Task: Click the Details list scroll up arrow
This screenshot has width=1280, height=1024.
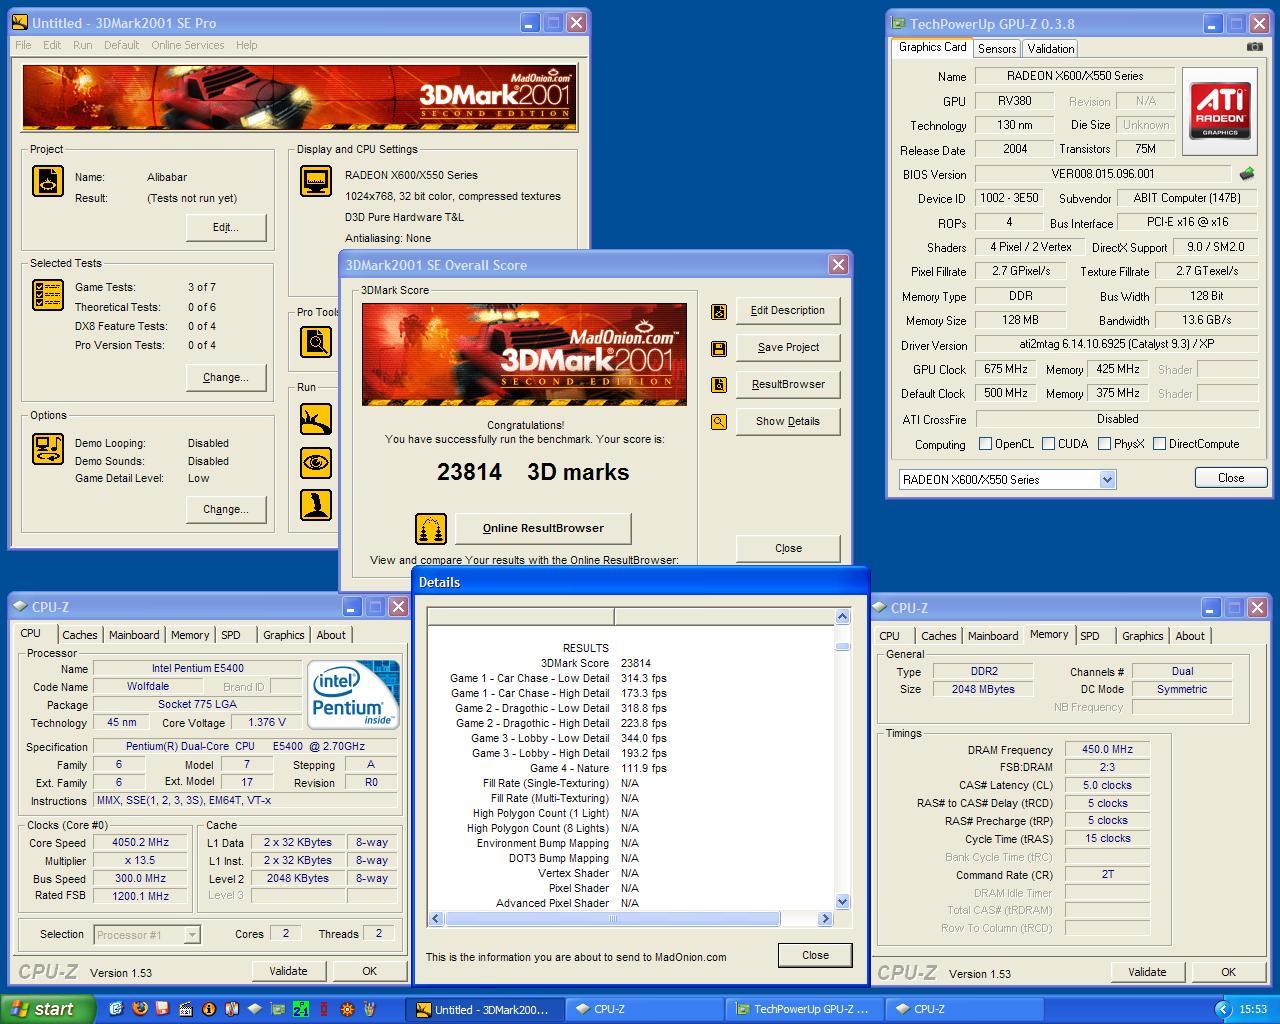Action: pyautogui.click(x=842, y=617)
